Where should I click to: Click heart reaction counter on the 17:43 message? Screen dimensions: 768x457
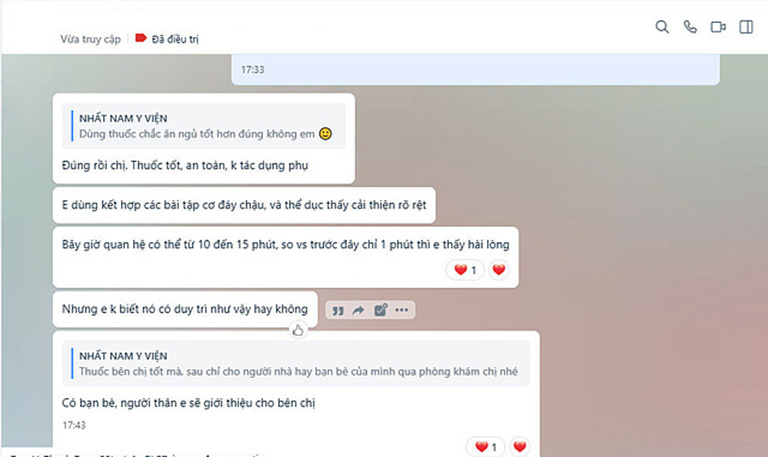[486, 447]
